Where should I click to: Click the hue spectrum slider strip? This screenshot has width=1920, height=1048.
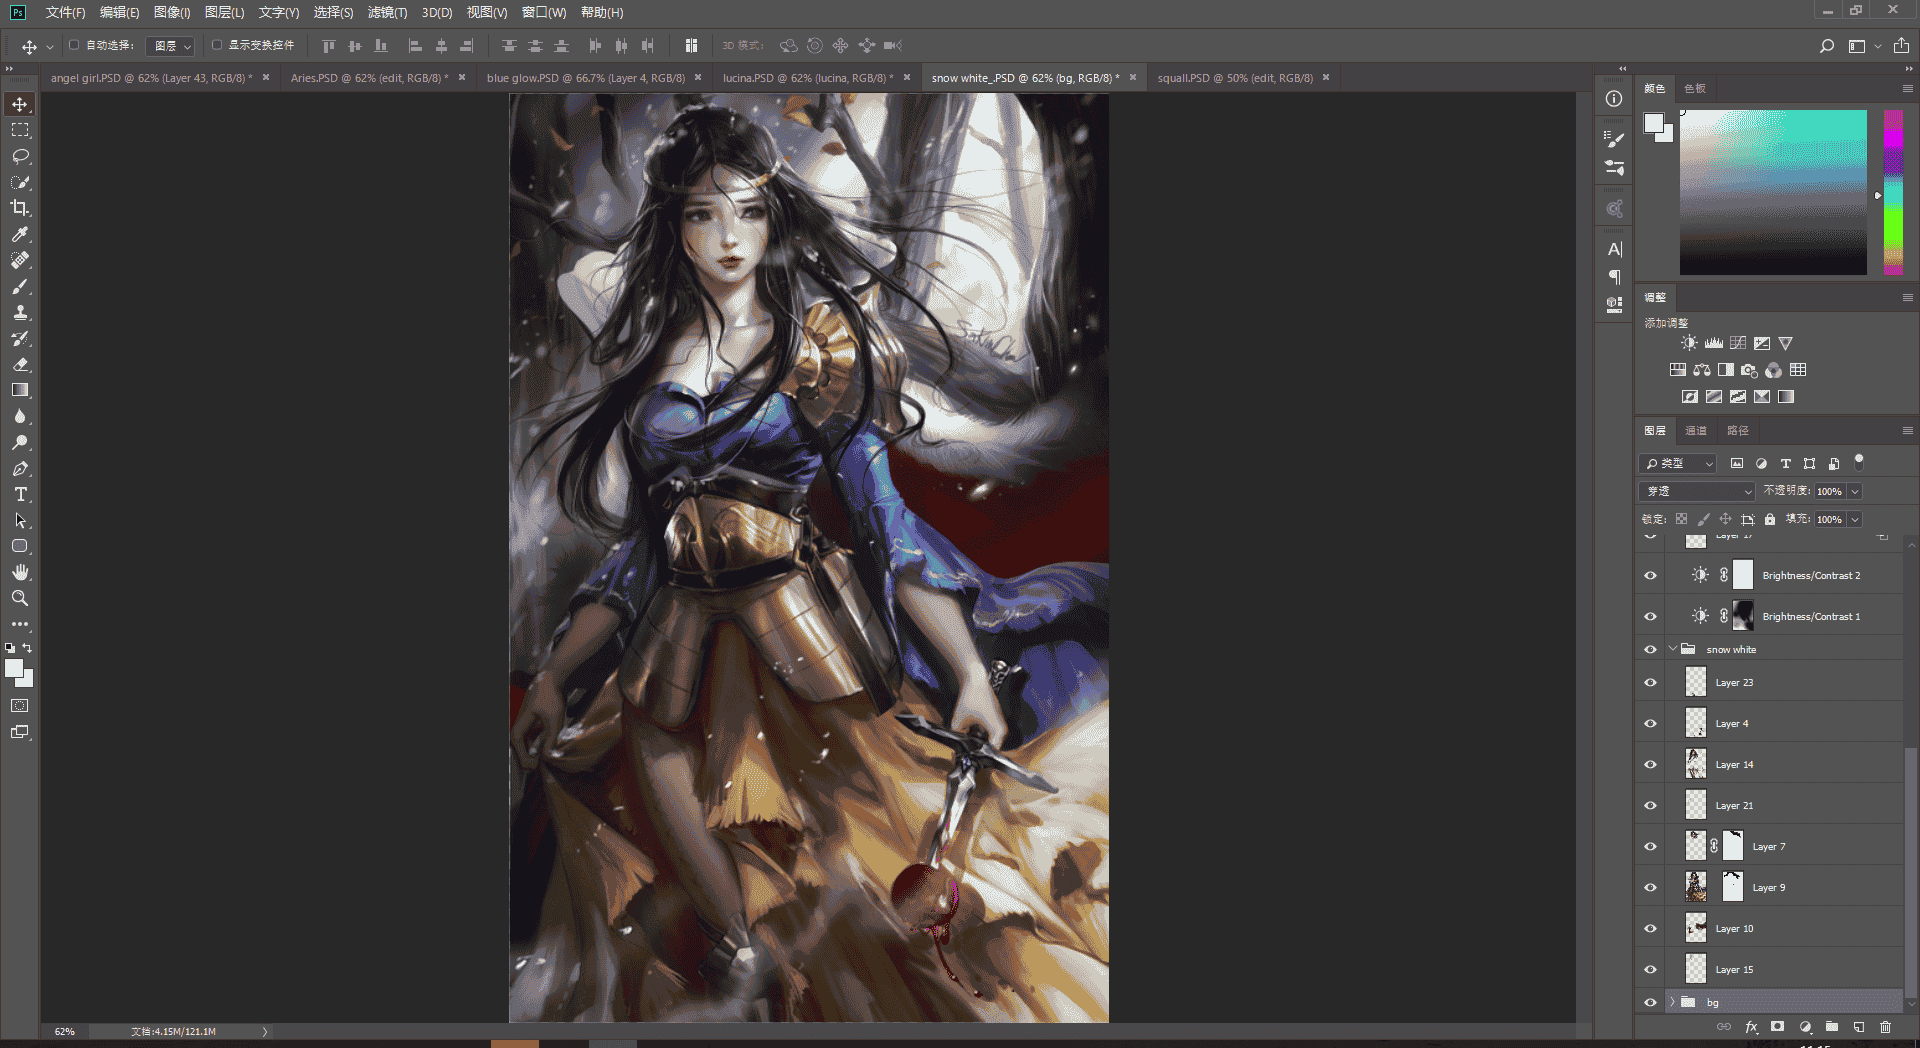click(x=1893, y=192)
